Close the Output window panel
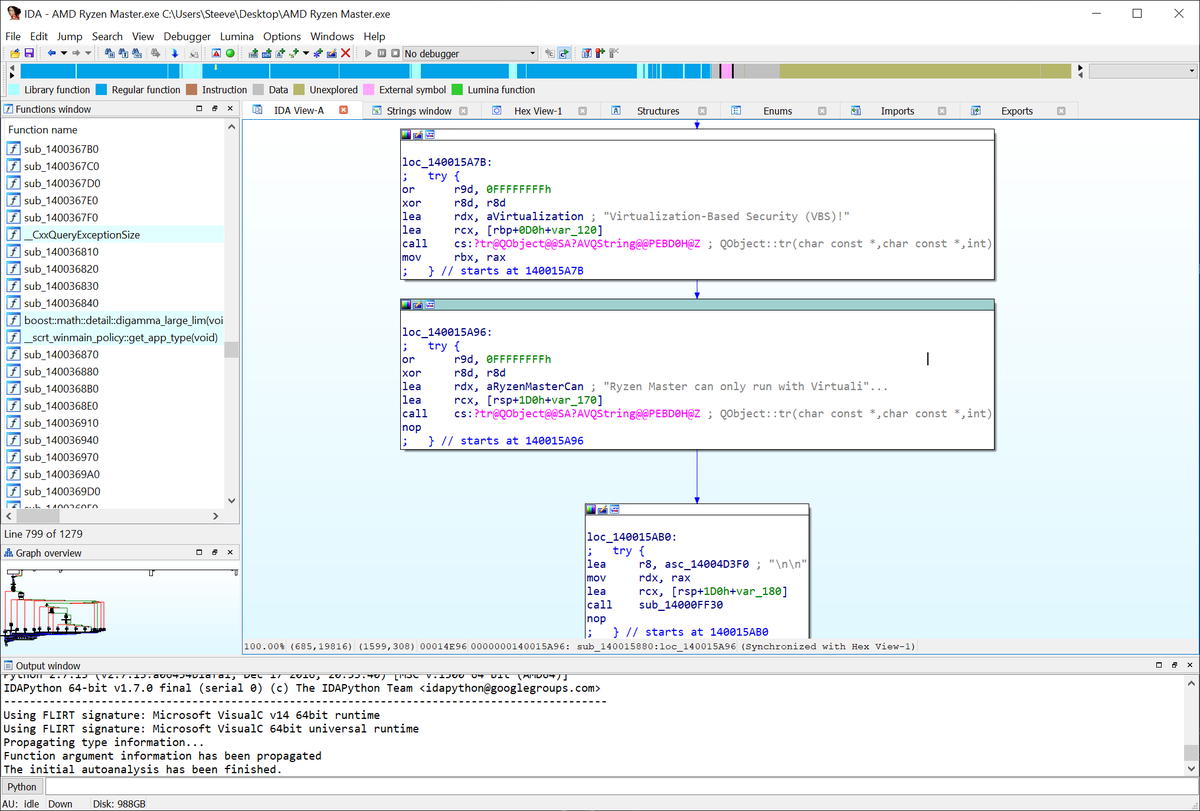The height and width of the screenshot is (811, 1200). click(1190, 665)
